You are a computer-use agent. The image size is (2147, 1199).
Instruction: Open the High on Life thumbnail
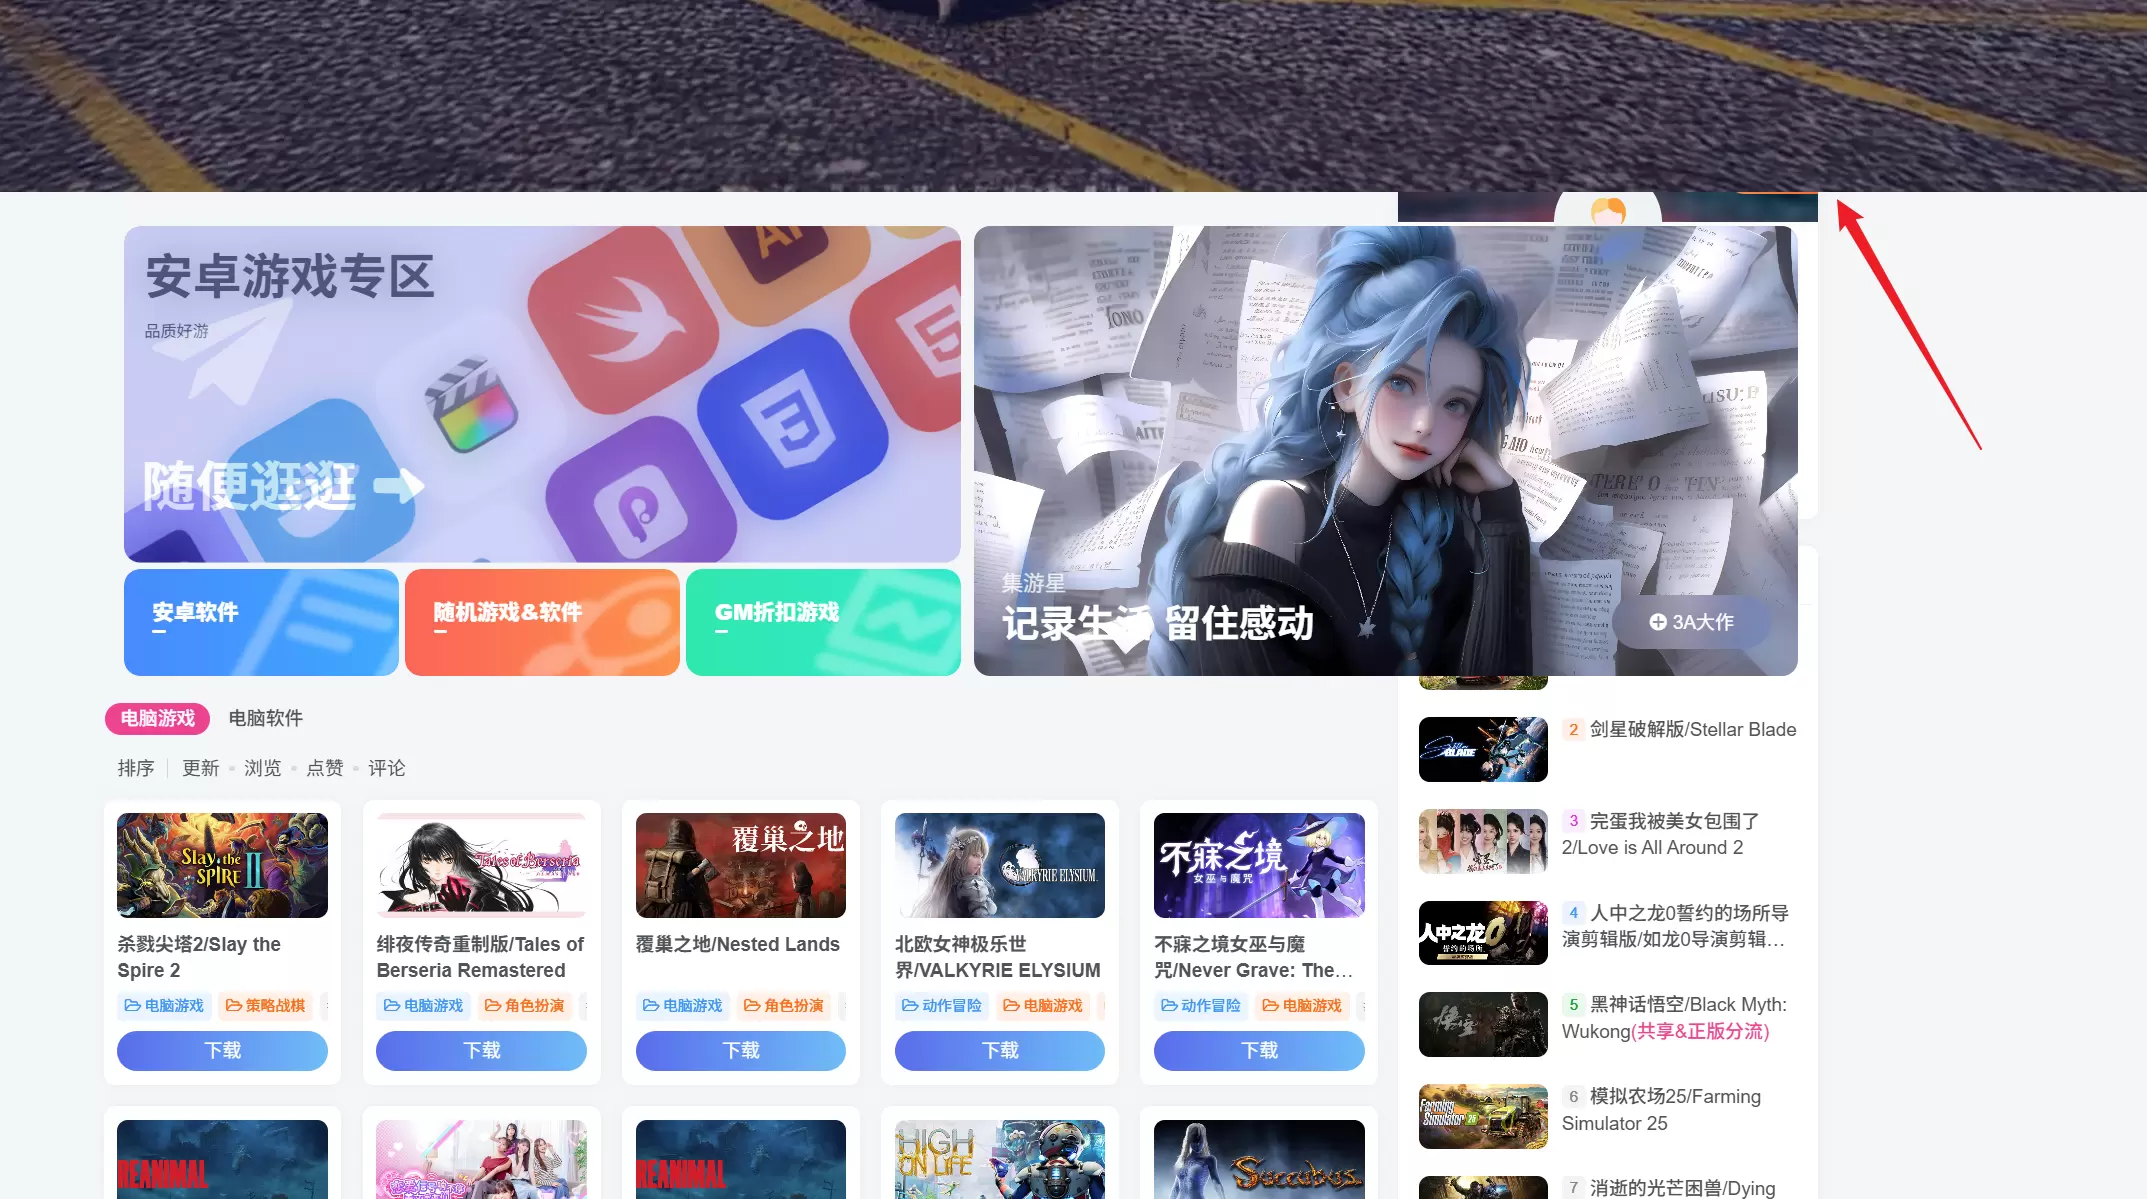(x=1000, y=1159)
